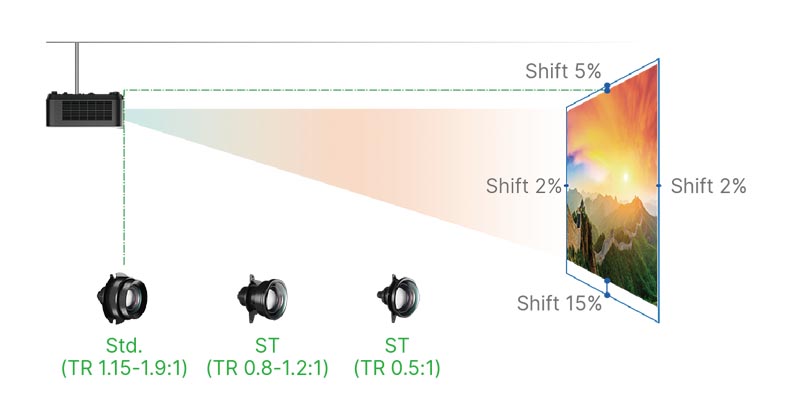Click the left edge Shift 2% dot
This screenshot has height=416, width=790.
click(x=567, y=186)
